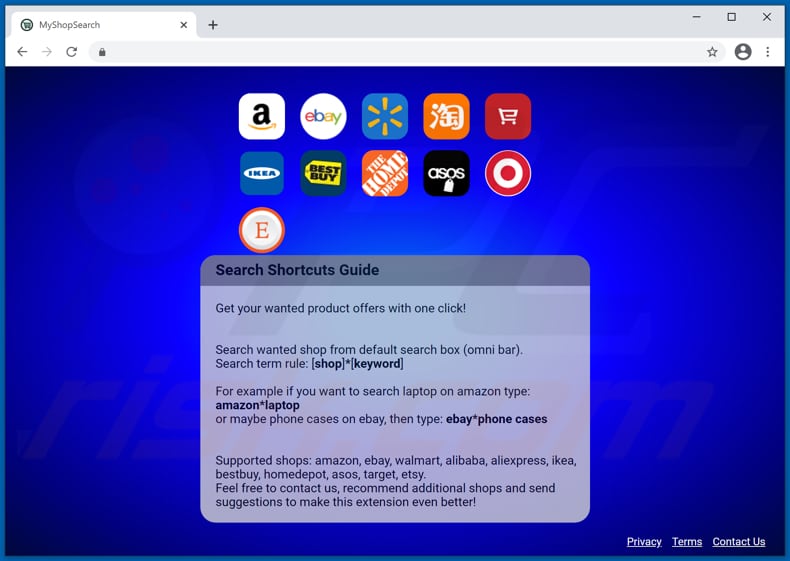
Task: Open the ASOS shop shortcut icon
Action: point(446,173)
